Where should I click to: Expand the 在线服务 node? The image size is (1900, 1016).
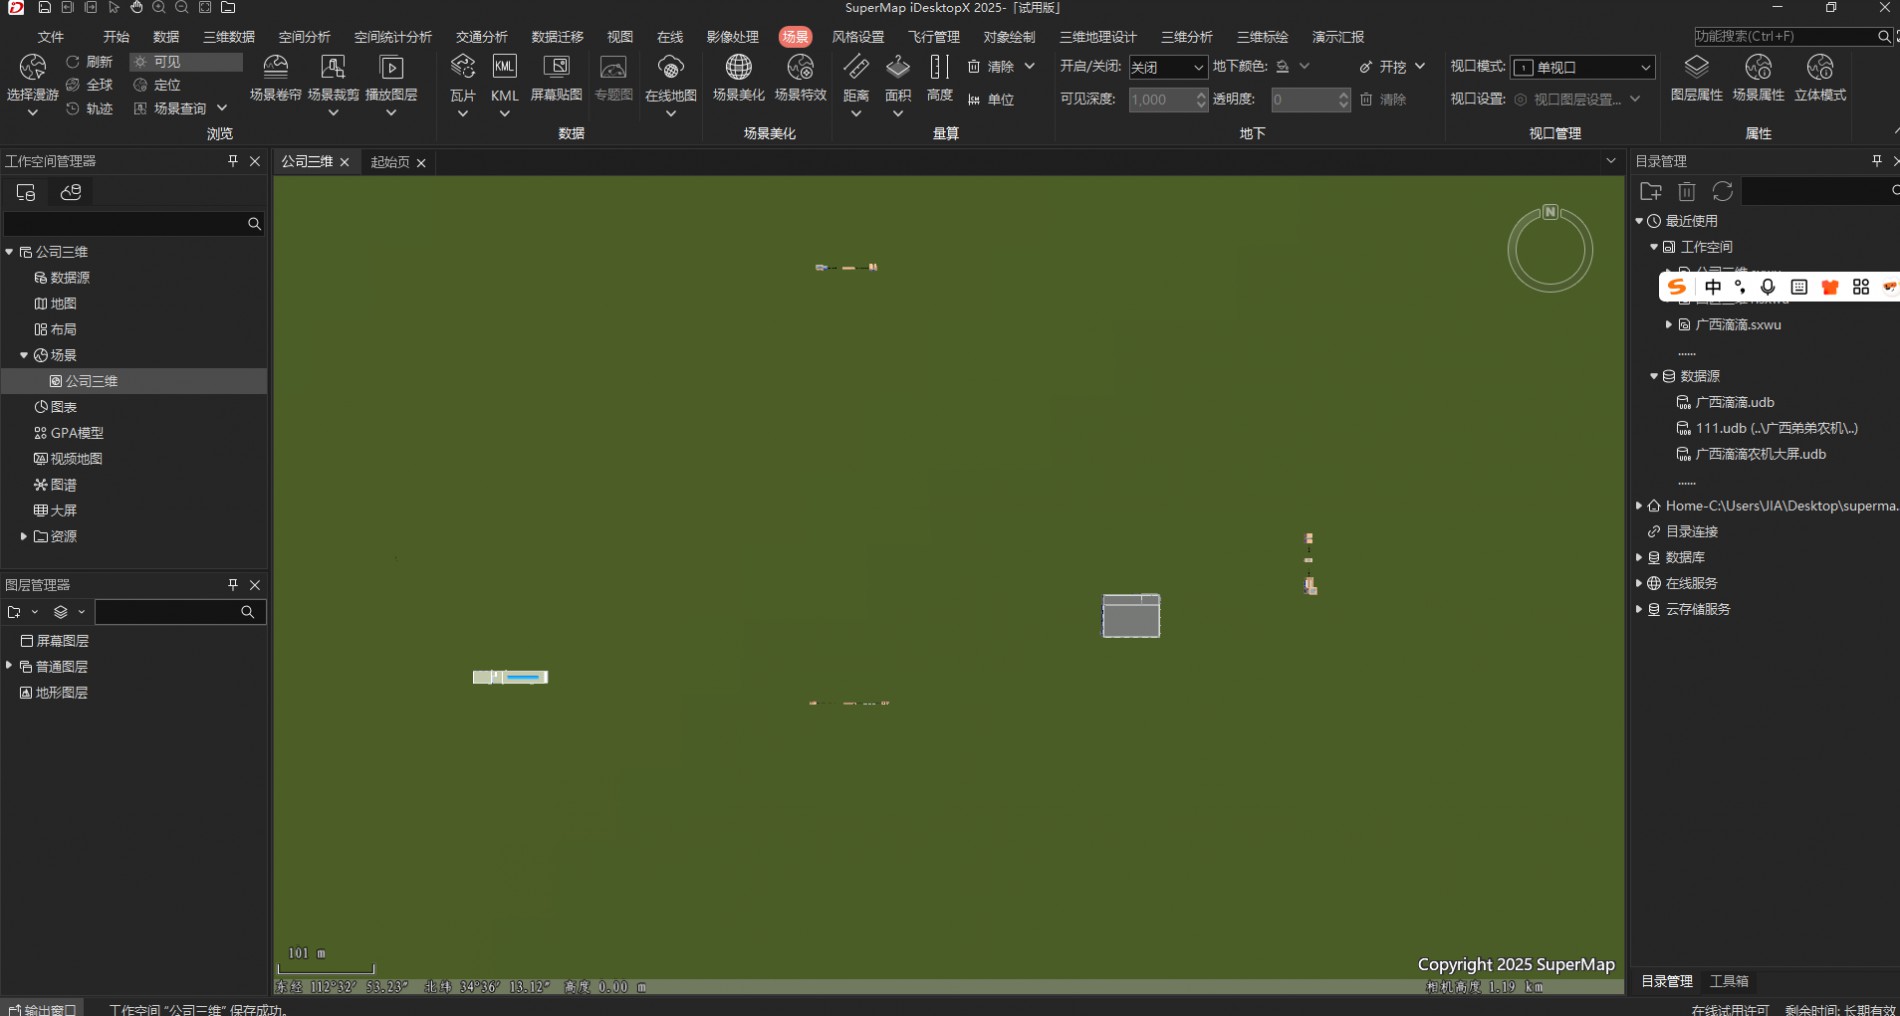pos(1639,583)
